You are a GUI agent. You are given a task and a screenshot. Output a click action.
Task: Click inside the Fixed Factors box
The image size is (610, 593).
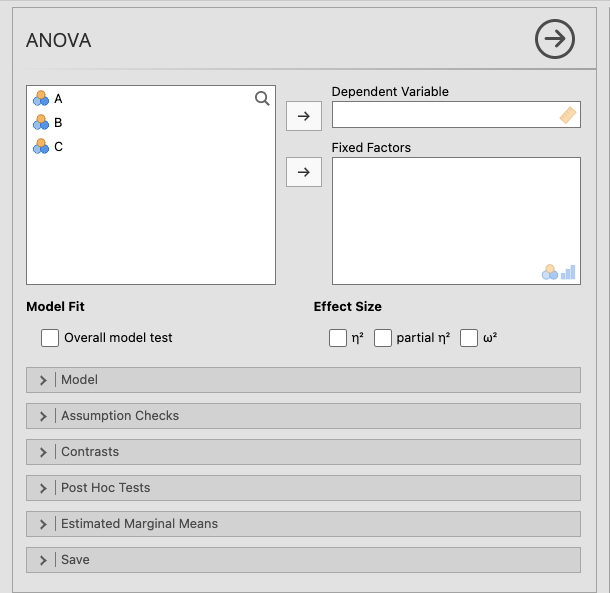pos(455,215)
